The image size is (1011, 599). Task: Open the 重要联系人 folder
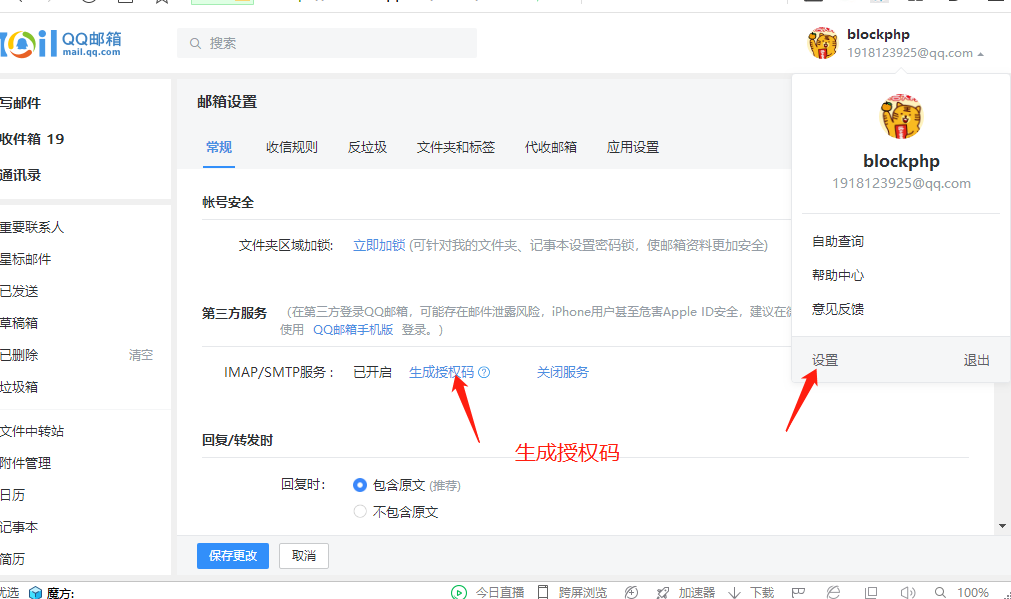click(32, 227)
